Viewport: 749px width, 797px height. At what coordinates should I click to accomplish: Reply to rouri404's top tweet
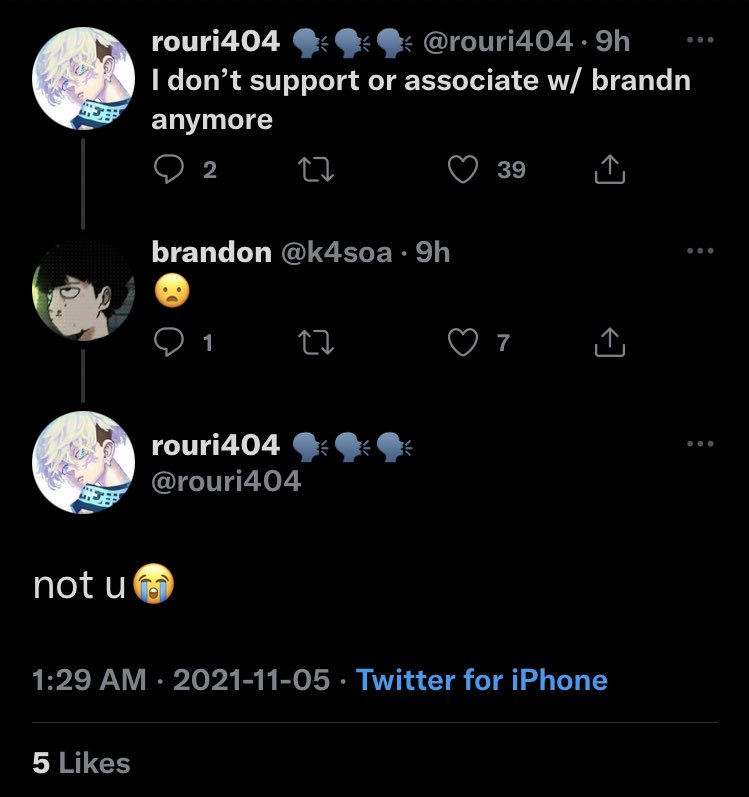coord(169,169)
